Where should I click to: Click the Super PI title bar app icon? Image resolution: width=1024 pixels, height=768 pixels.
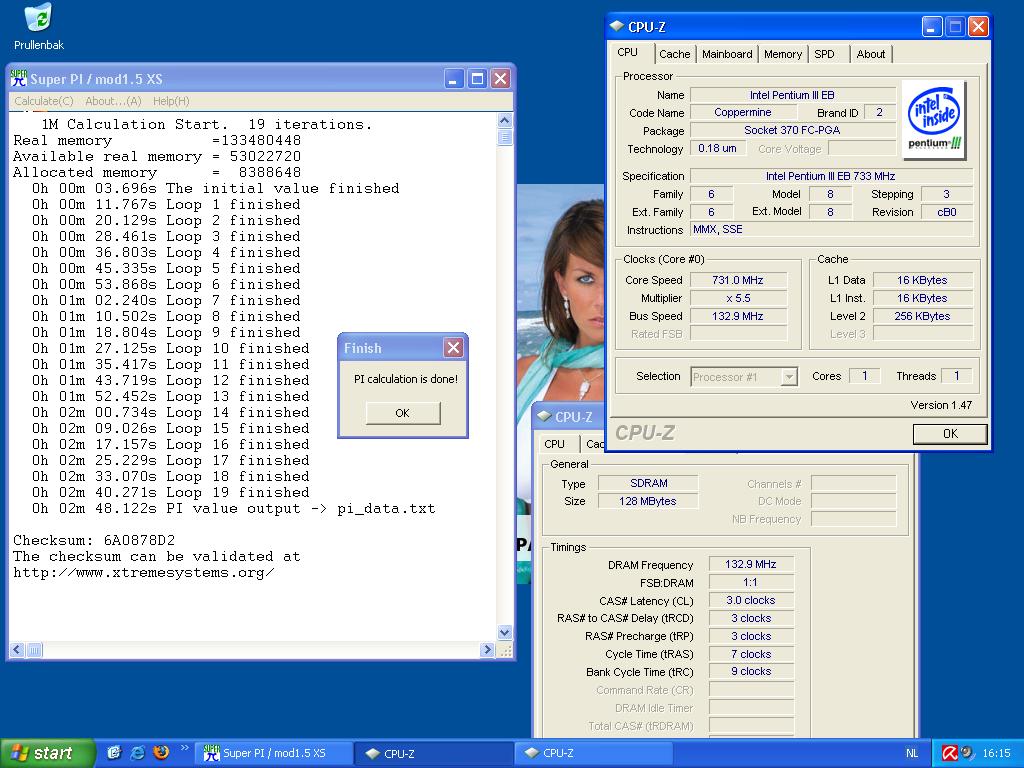coord(18,79)
